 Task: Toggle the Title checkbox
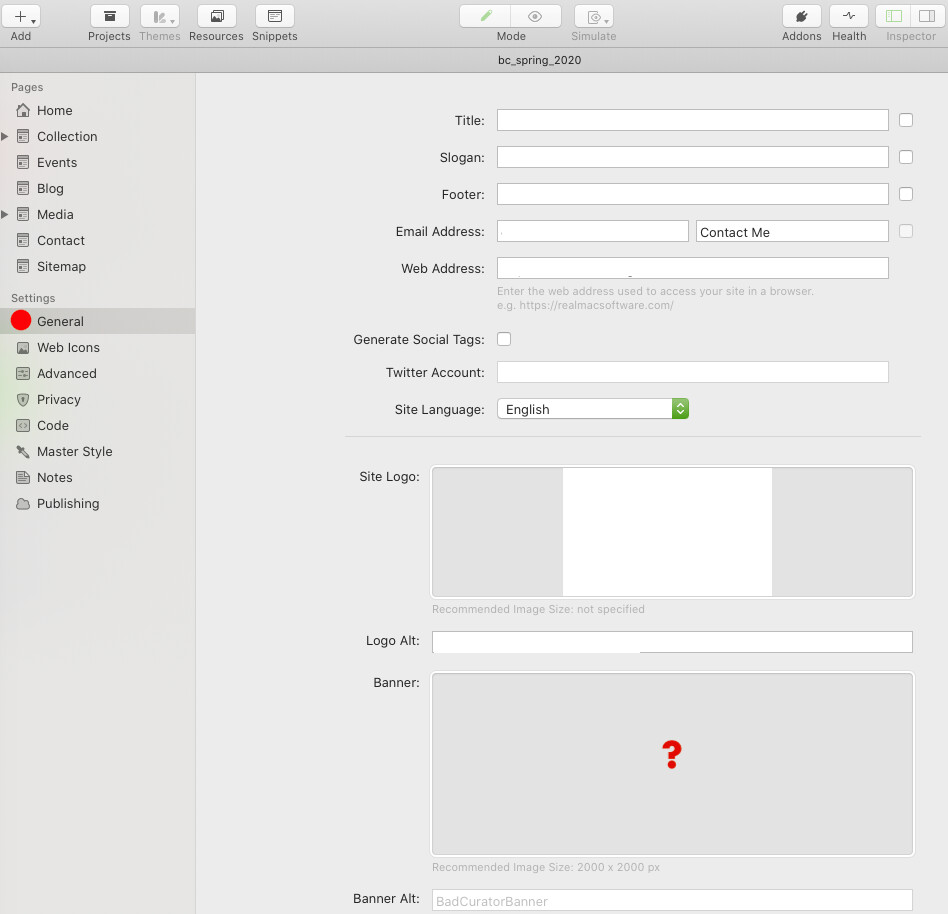pyautogui.click(x=906, y=120)
